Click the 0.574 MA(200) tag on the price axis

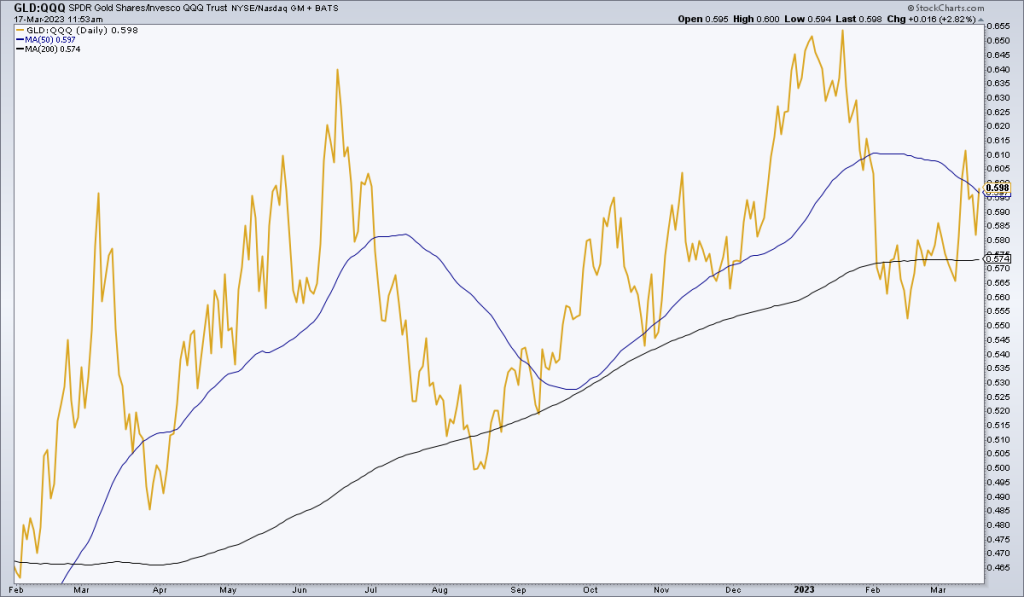[x=997, y=259]
